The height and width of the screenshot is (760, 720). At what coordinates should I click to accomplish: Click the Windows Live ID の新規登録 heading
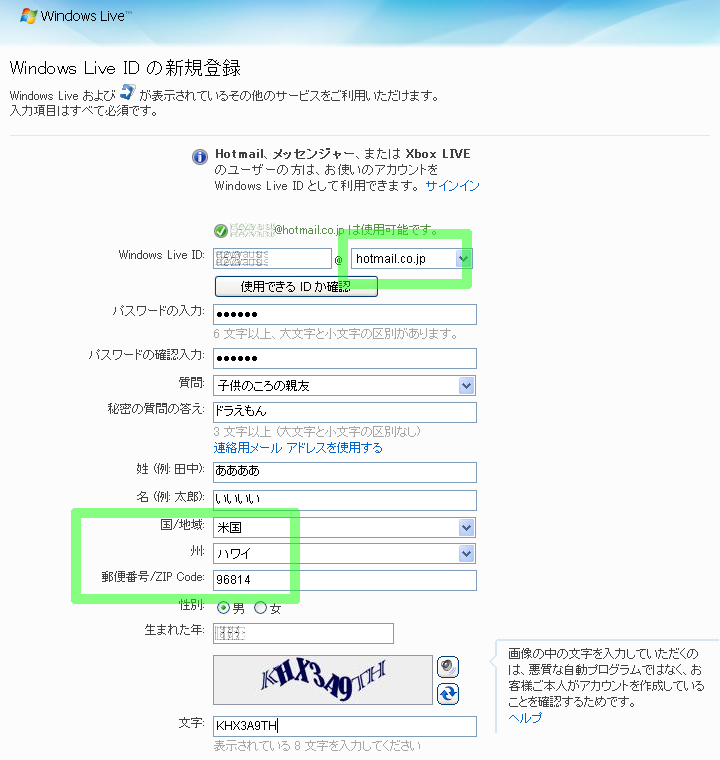tap(125, 68)
